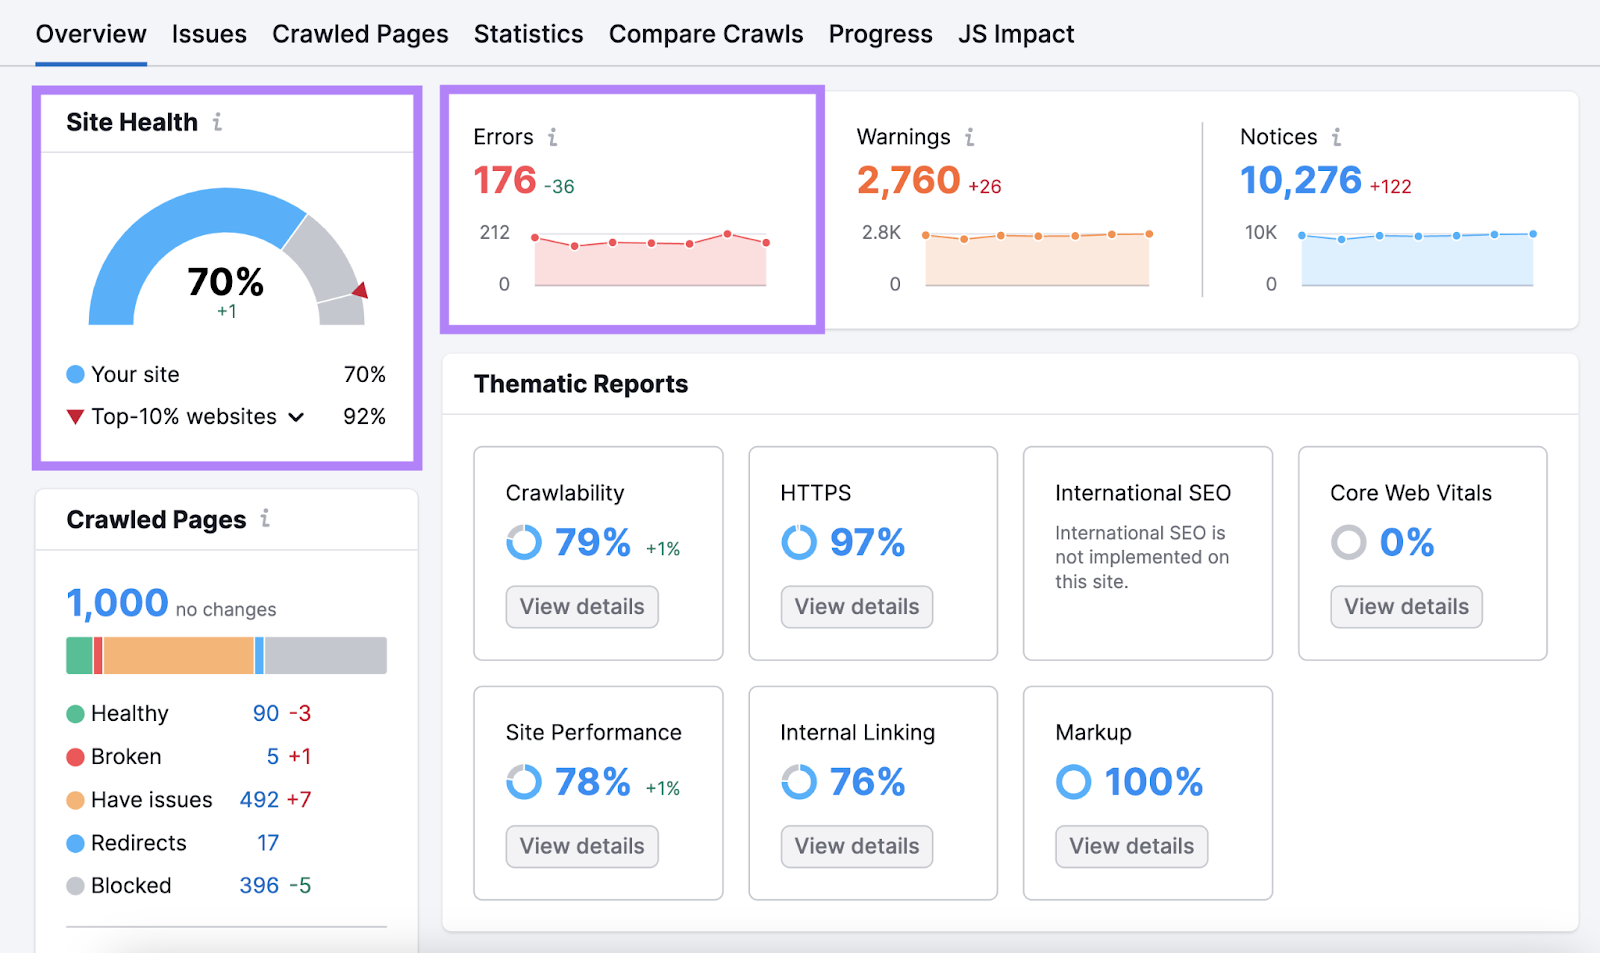Open the Site Health info tooltip
1600x953 pixels.
(x=216, y=122)
